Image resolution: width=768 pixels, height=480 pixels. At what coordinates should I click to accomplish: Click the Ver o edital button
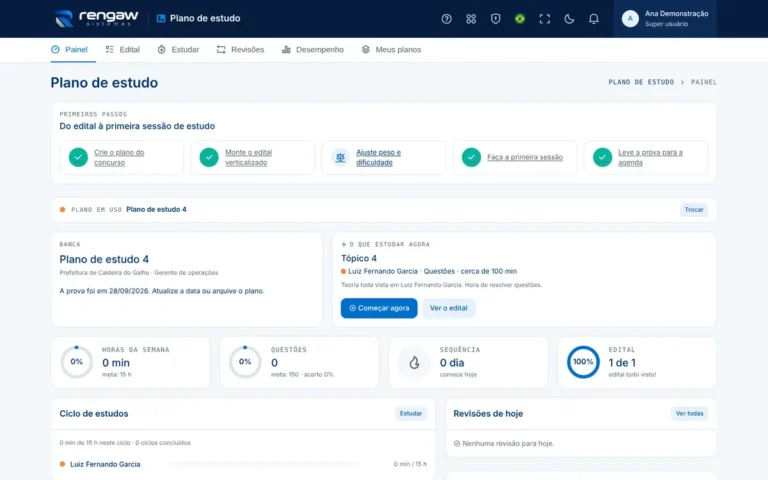point(448,308)
